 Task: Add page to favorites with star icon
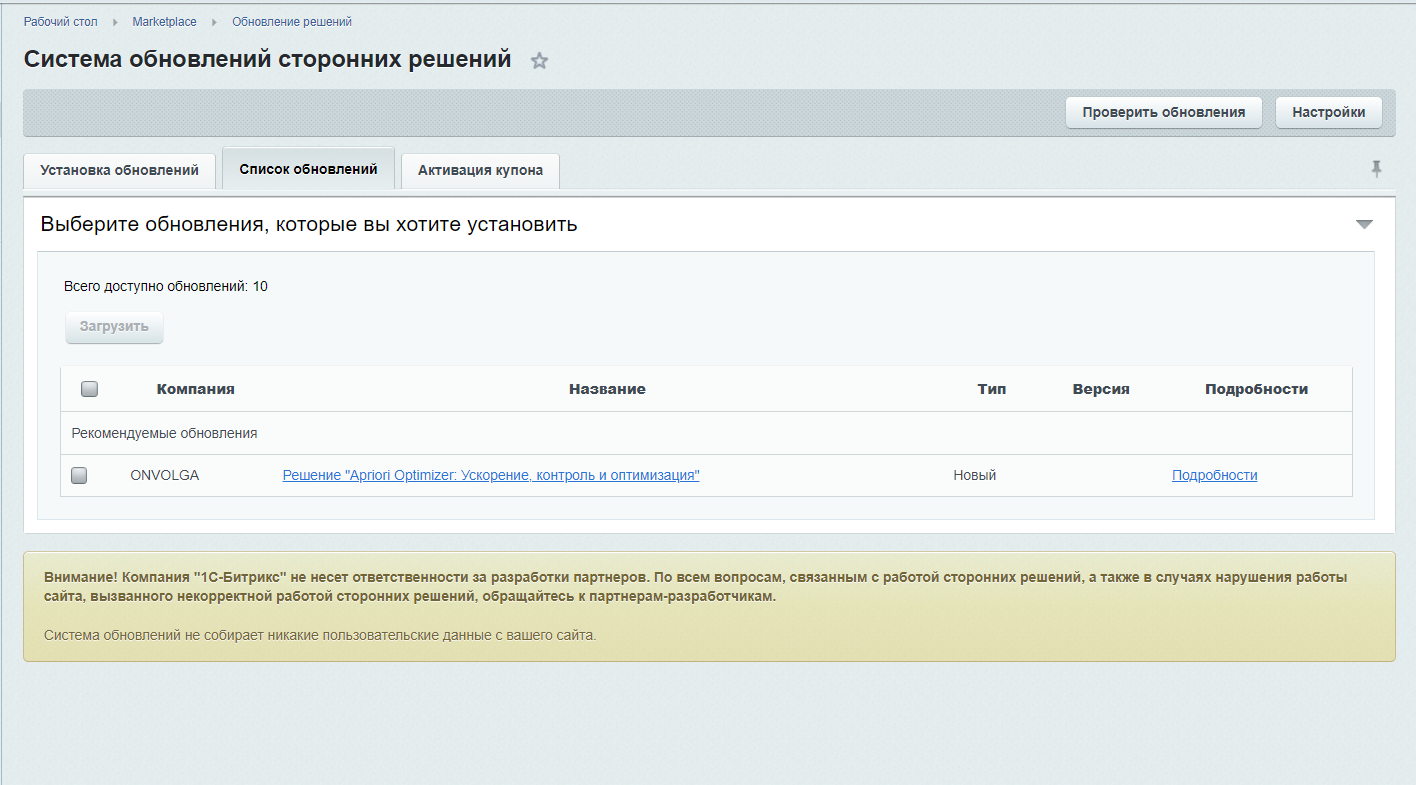(x=539, y=61)
